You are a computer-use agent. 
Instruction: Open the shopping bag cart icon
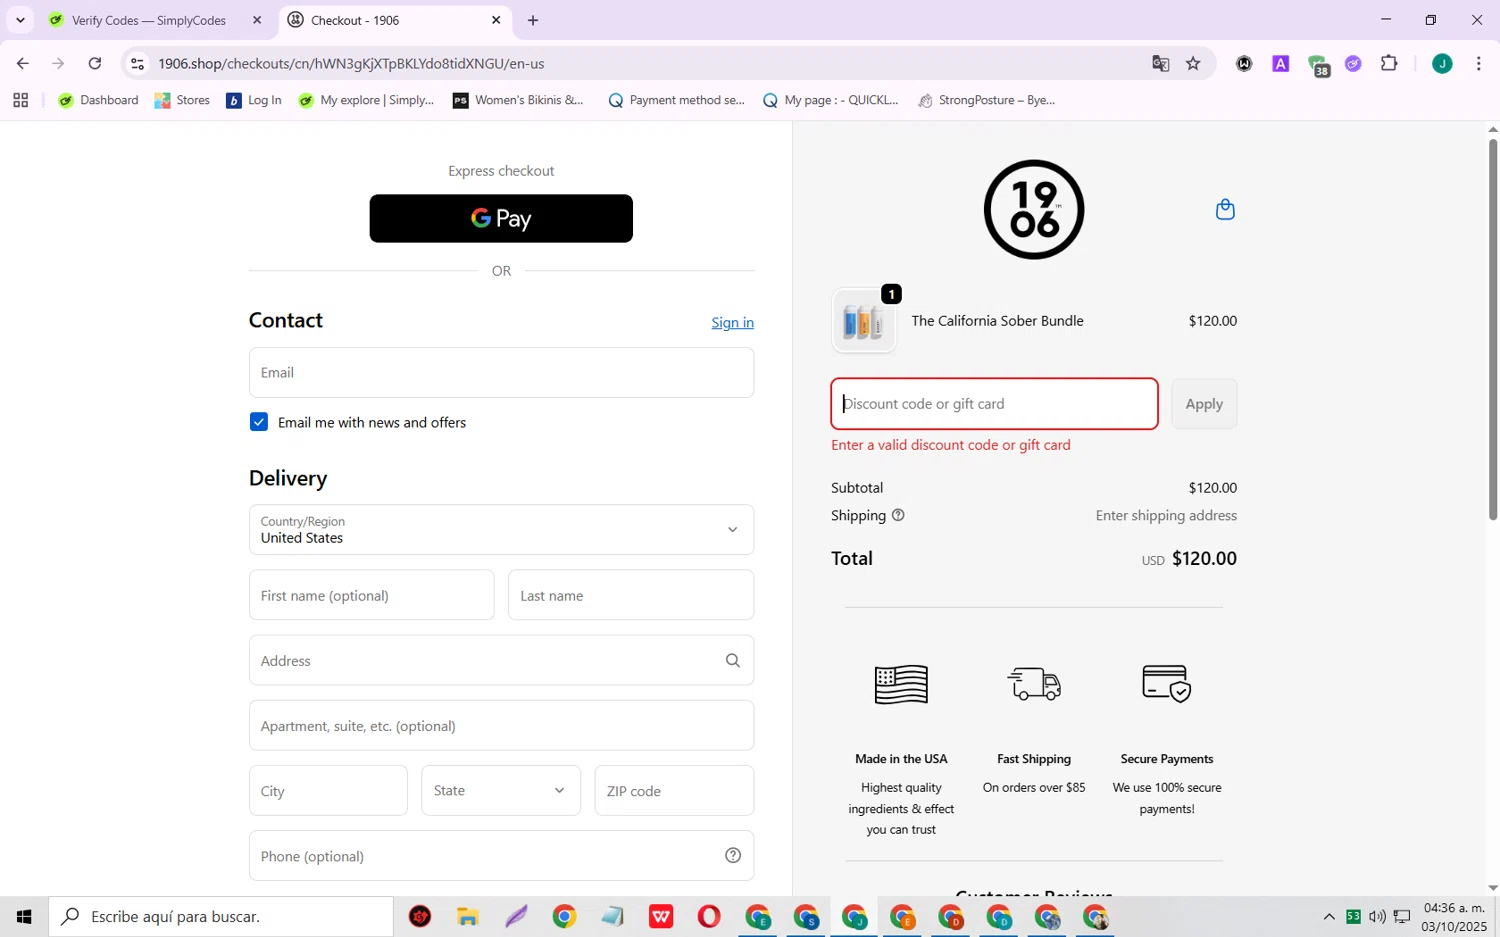coord(1225,209)
